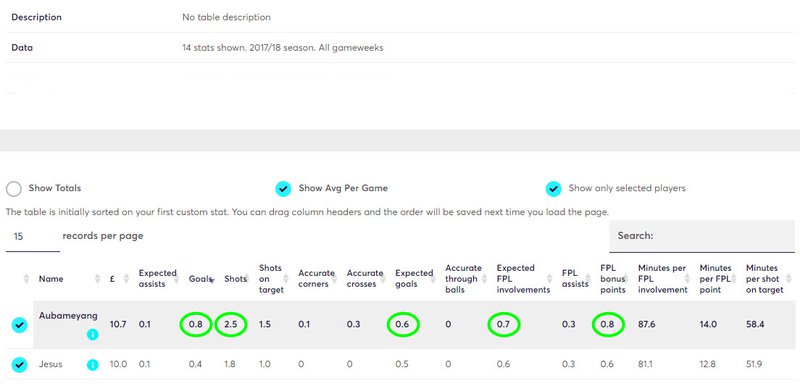Click Jesus's 12.8 minutes per point
Viewport: 800px width, 386px height.
pyautogui.click(x=708, y=365)
